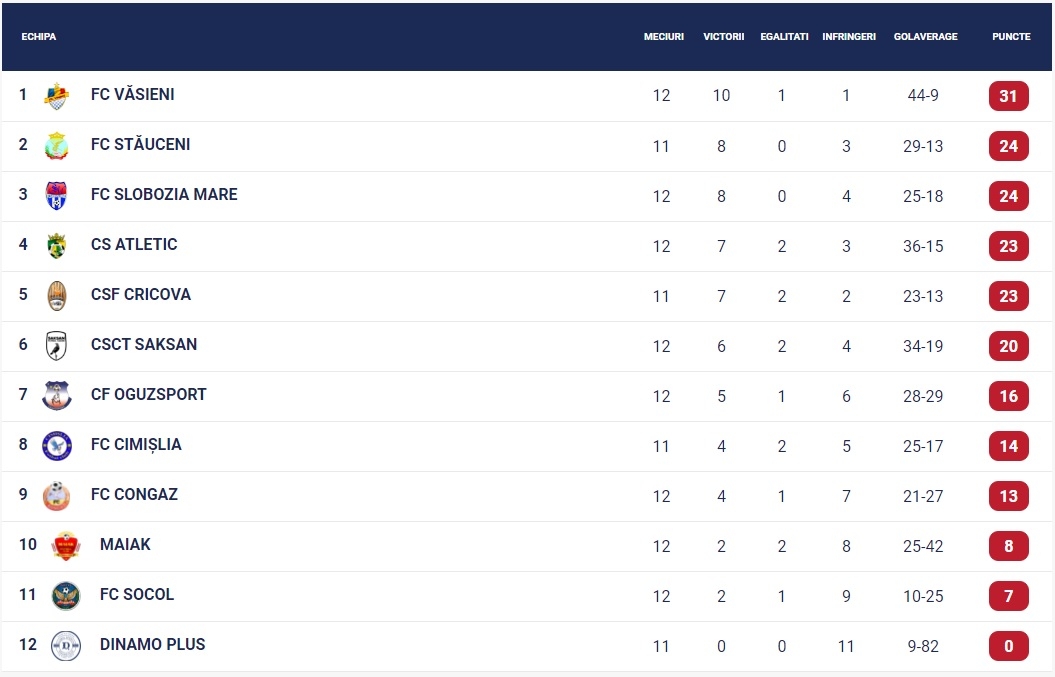Select the FC Congaz team logo

pos(57,495)
